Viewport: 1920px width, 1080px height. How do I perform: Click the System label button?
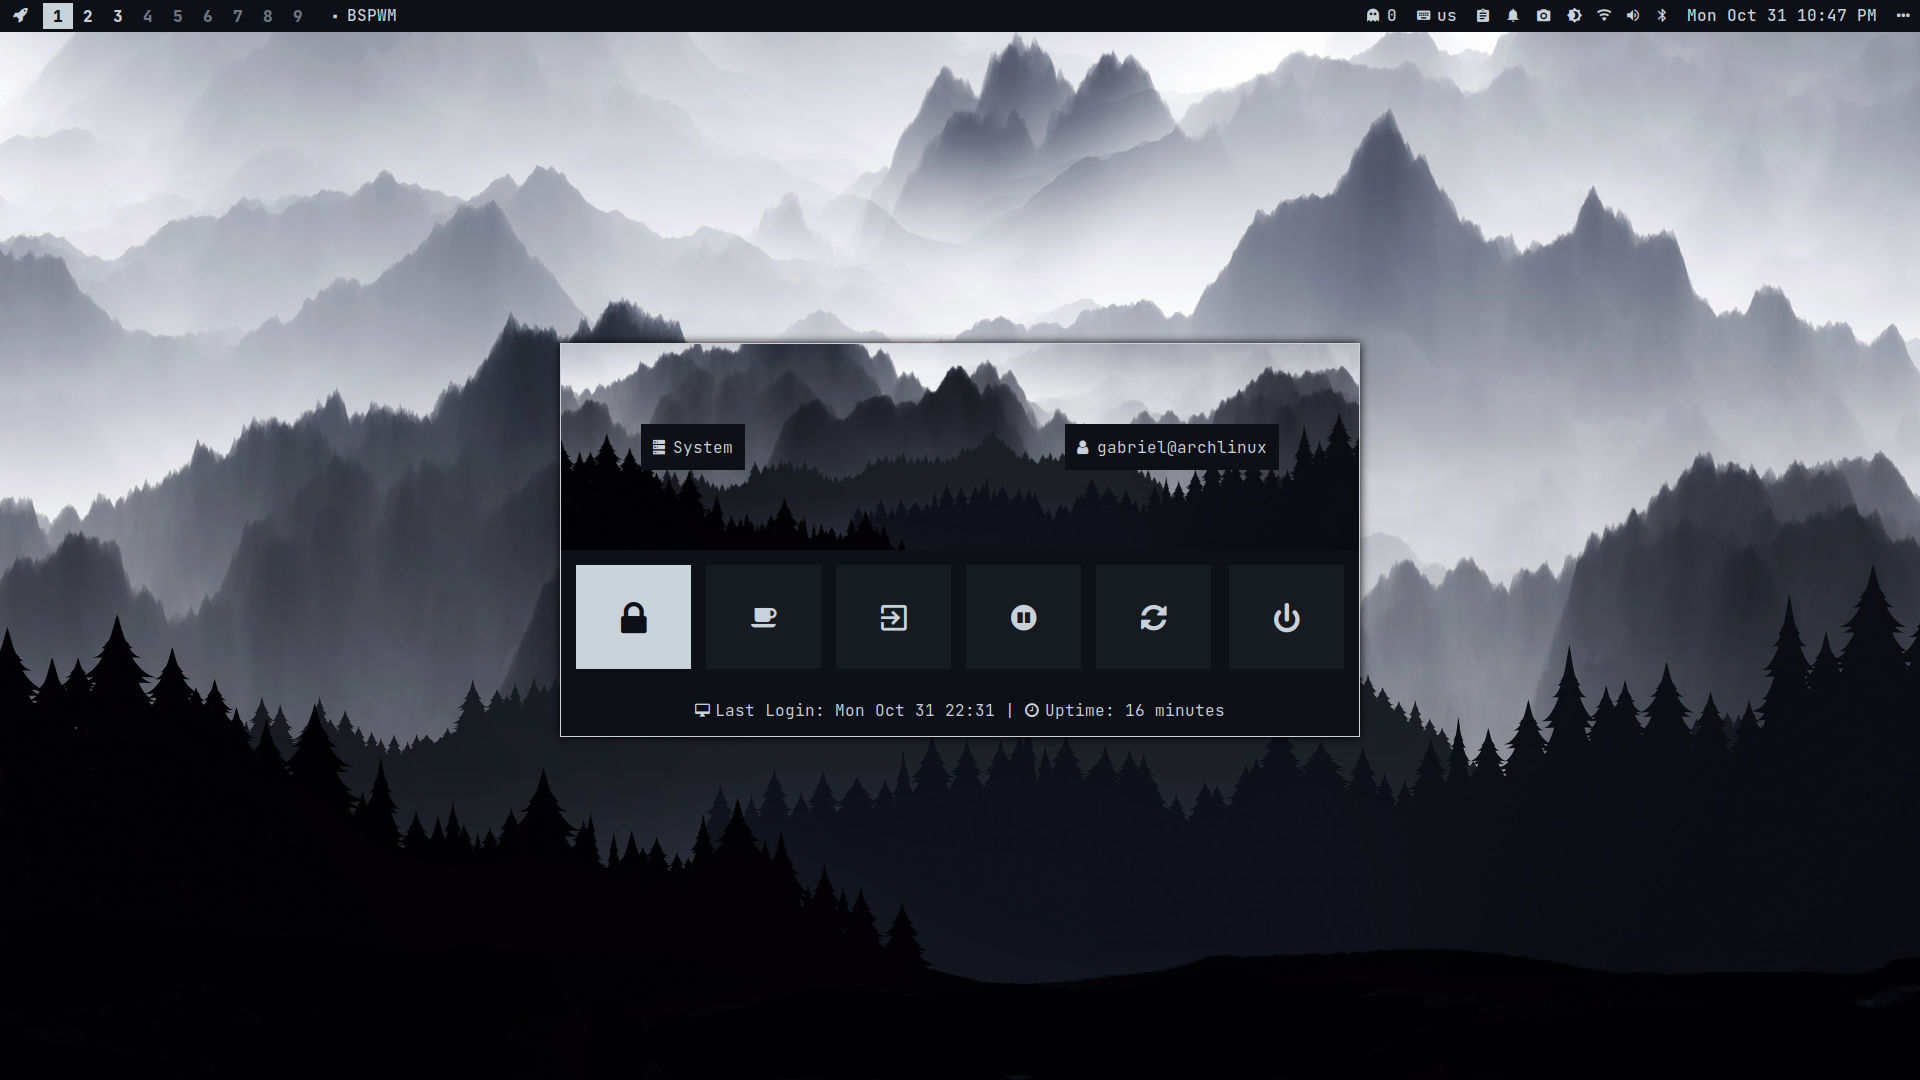point(692,447)
